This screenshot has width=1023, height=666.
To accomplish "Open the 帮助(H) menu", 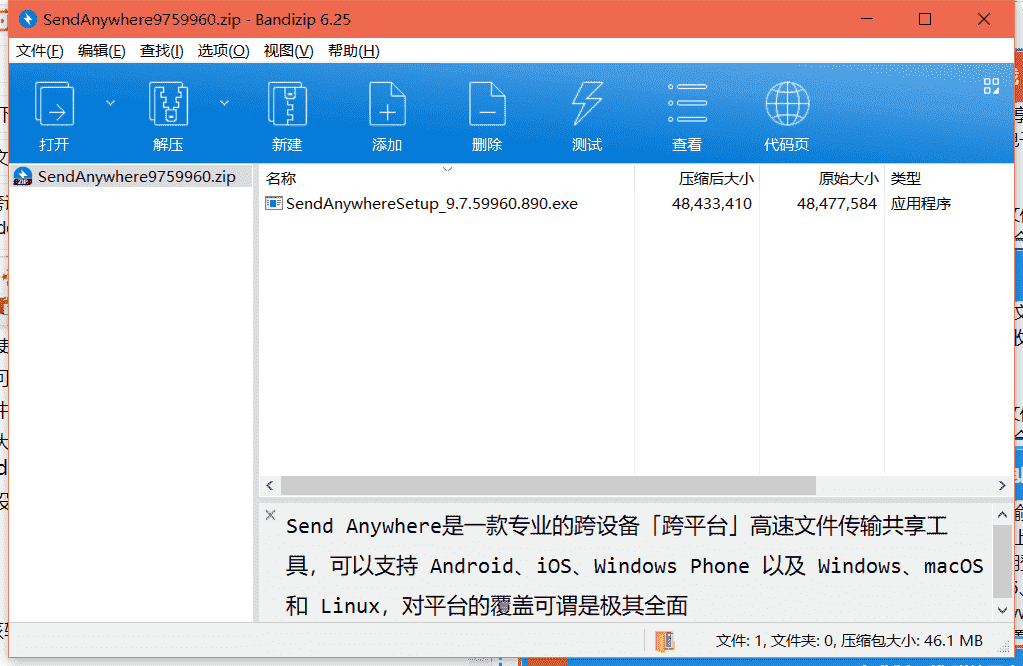I will (x=354, y=51).
